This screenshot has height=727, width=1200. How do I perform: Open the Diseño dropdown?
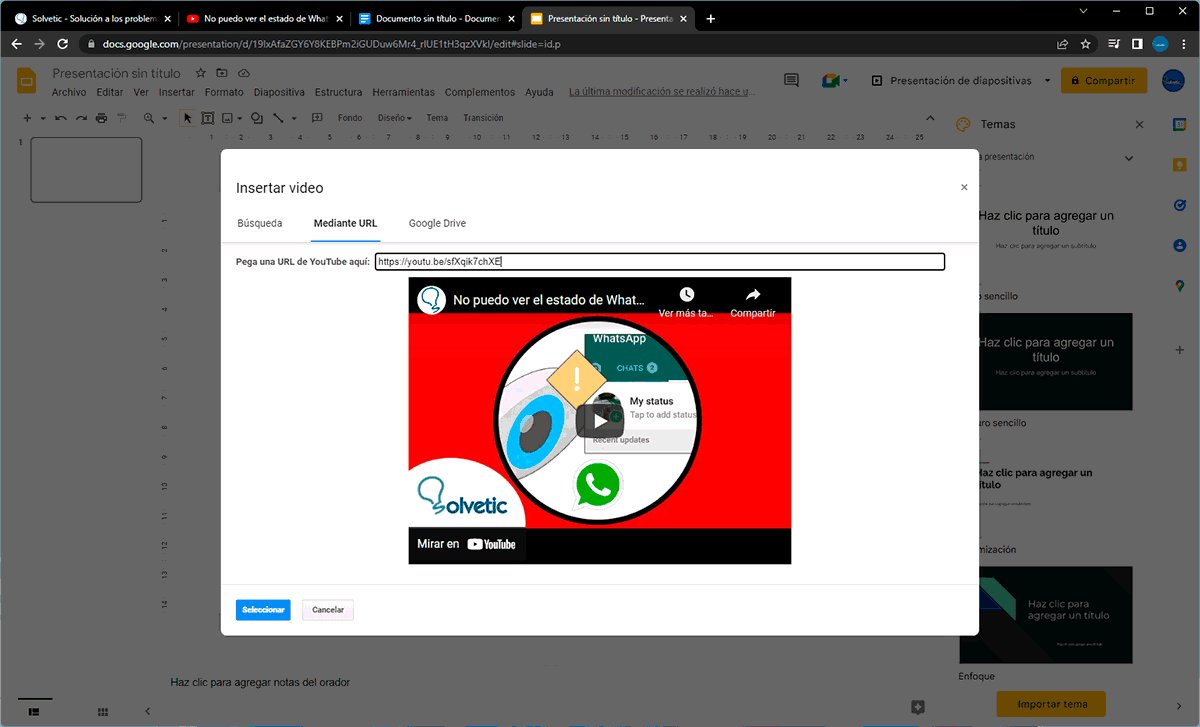pyautogui.click(x=395, y=118)
